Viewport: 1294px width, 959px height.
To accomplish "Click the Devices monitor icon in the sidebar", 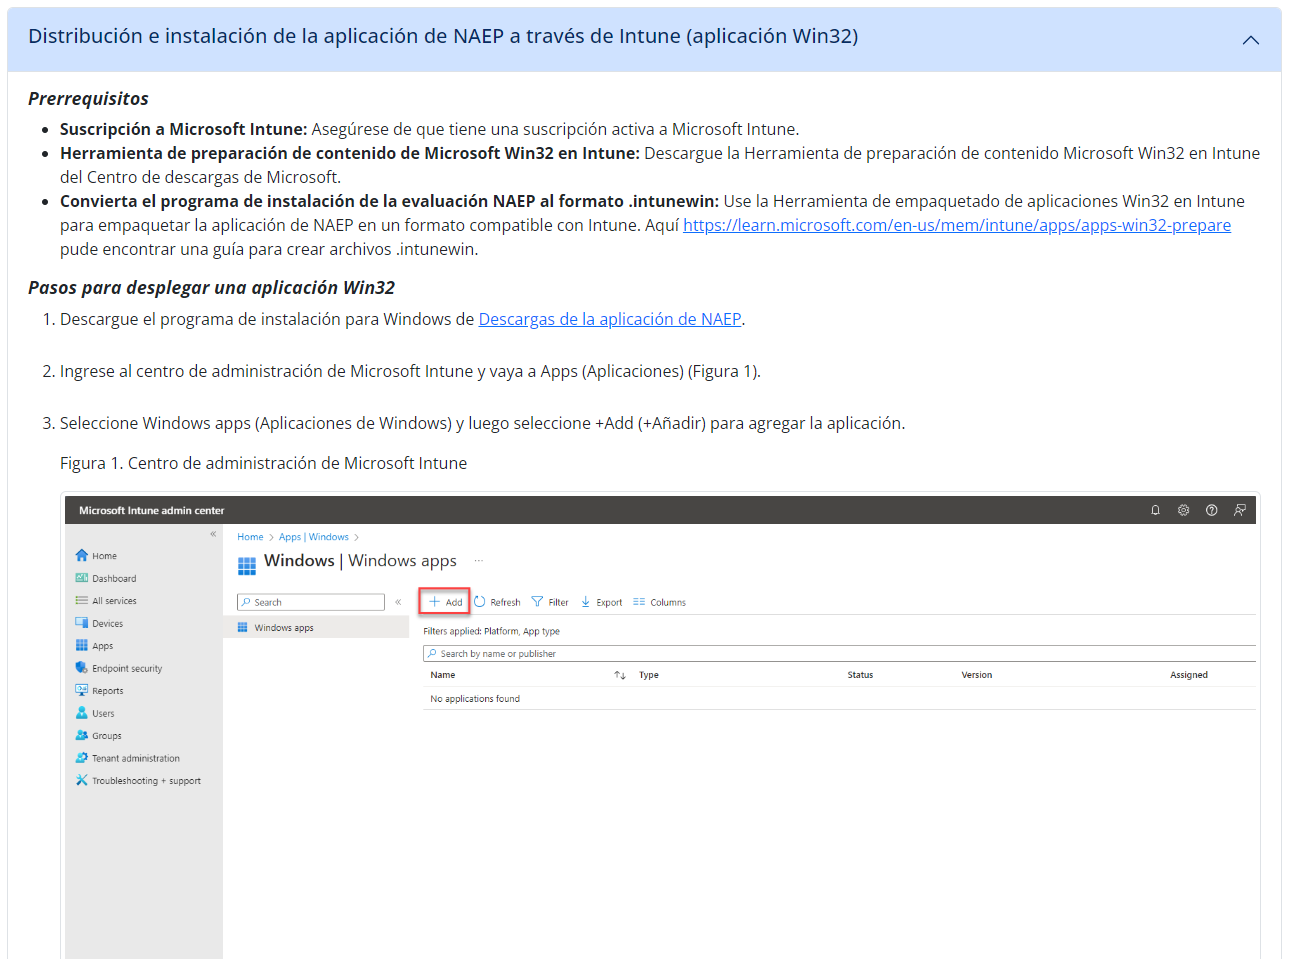I will [x=82, y=623].
